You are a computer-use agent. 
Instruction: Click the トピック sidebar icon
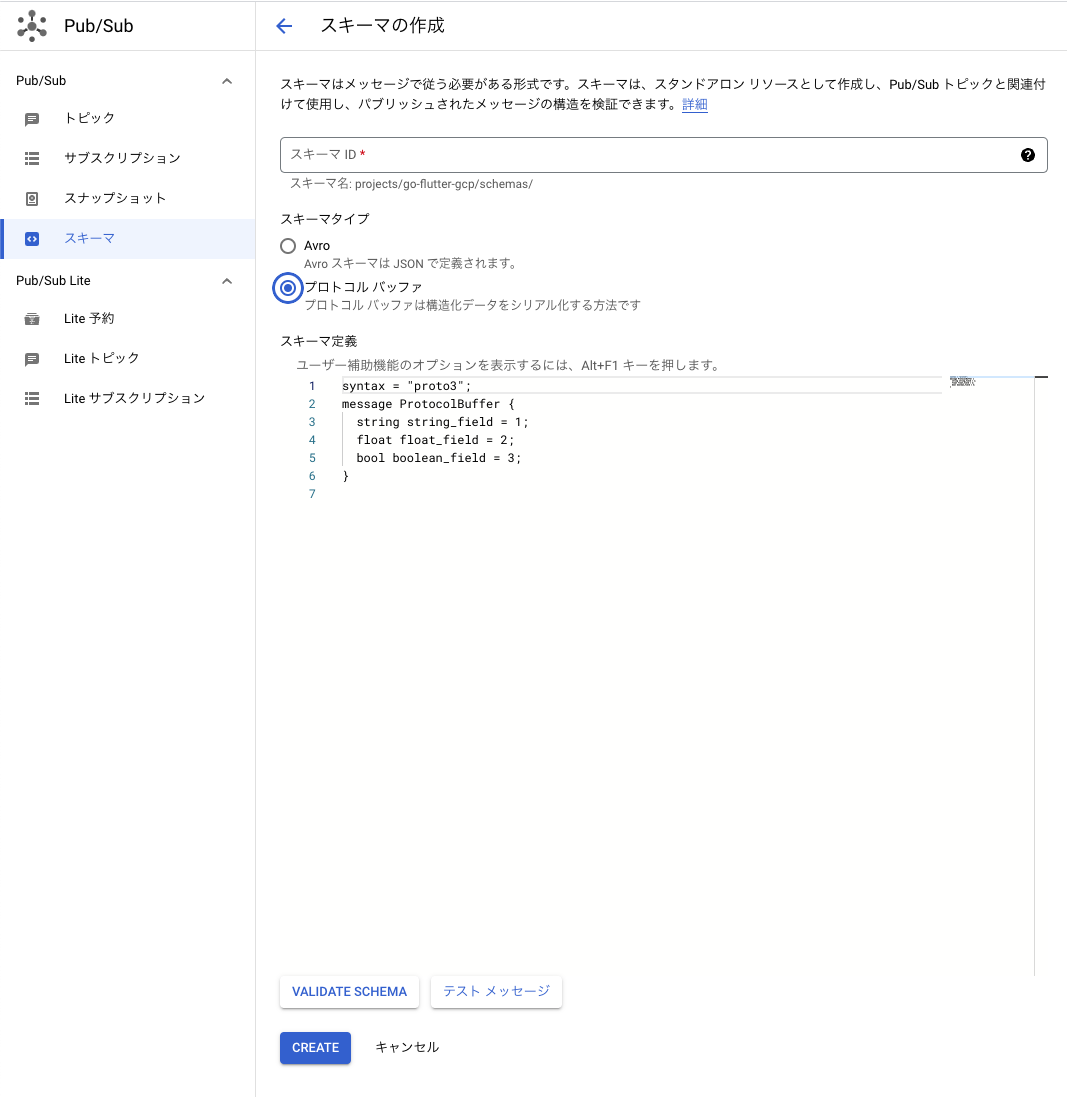32,119
